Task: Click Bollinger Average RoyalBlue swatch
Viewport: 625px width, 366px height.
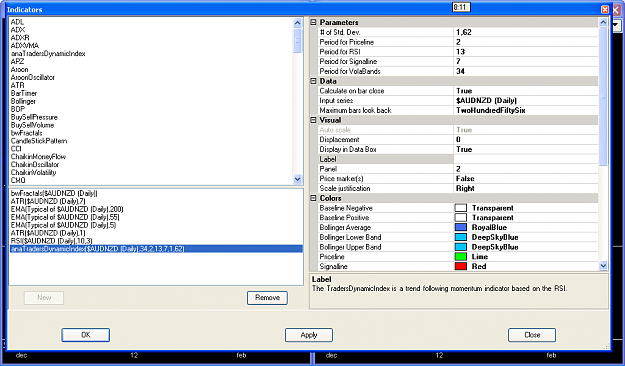Action: click(x=461, y=227)
